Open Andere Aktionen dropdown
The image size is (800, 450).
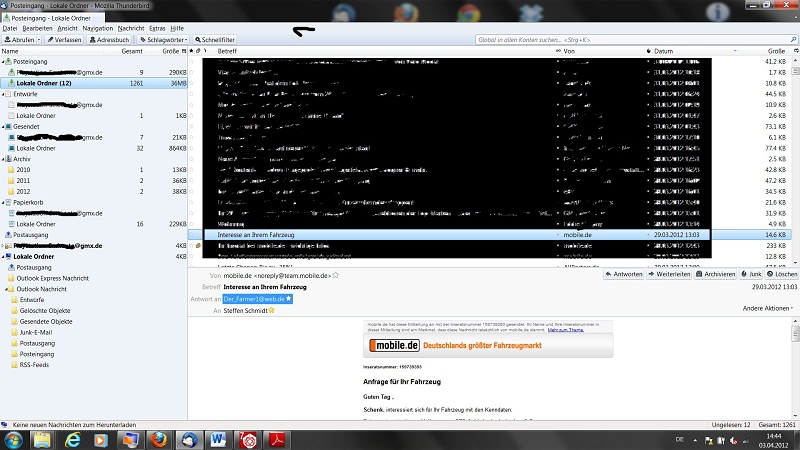pyautogui.click(x=768, y=308)
